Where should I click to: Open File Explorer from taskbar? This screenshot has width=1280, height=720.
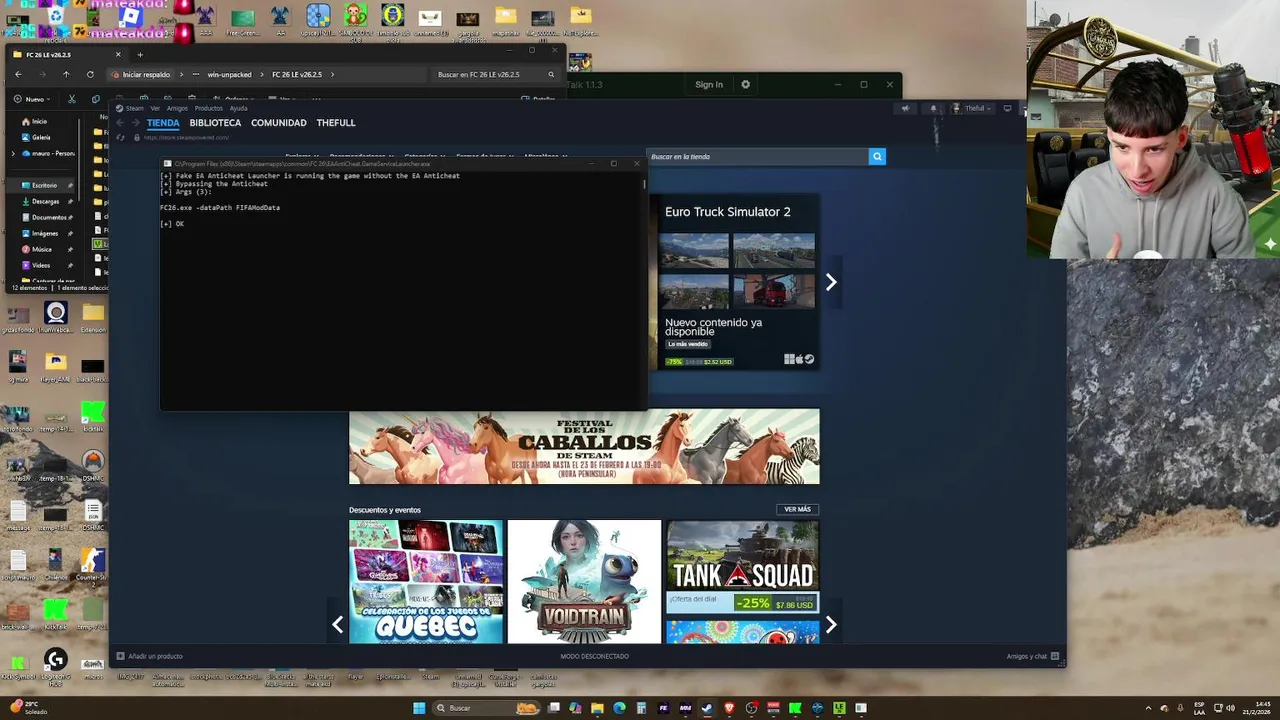(x=597, y=708)
